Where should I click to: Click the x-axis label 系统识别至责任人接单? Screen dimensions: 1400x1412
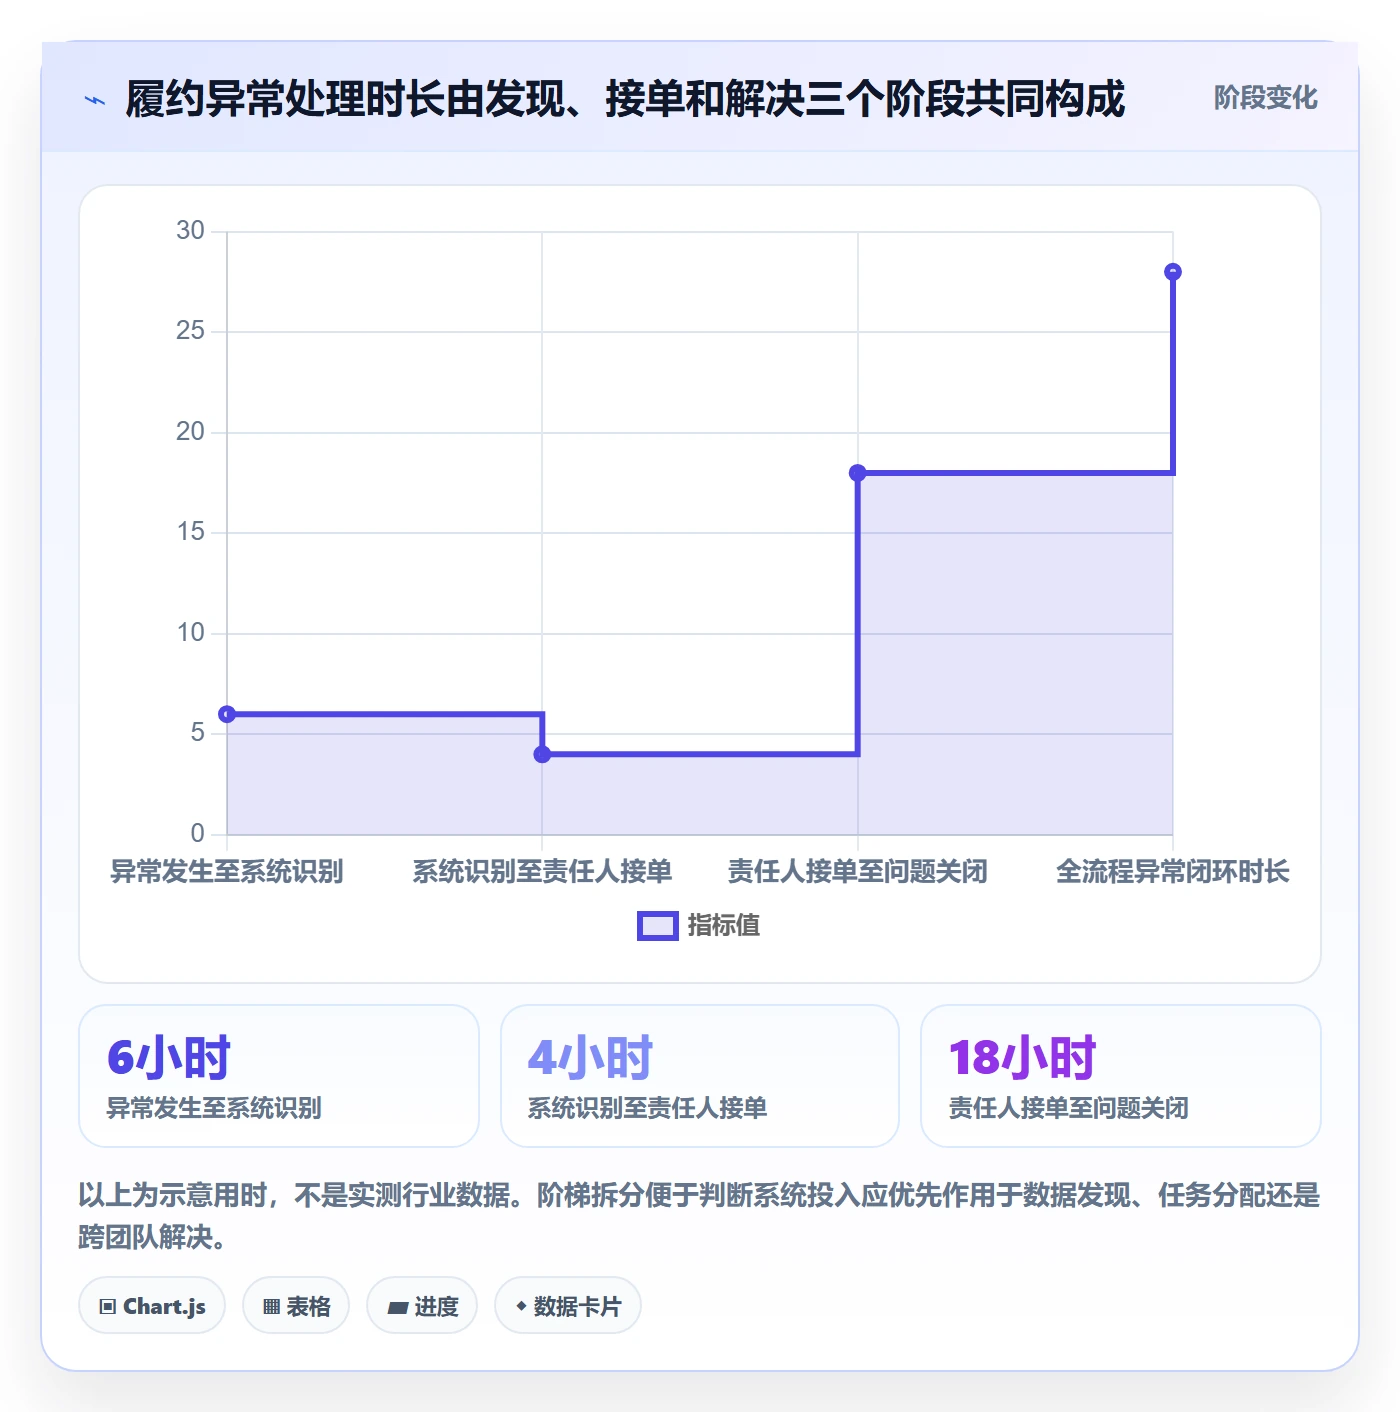click(x=542, y=872)
